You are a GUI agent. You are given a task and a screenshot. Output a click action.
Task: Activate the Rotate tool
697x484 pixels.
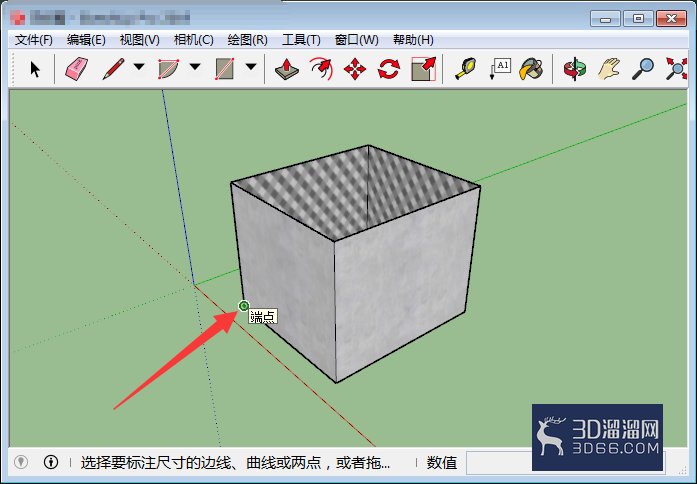389,69
